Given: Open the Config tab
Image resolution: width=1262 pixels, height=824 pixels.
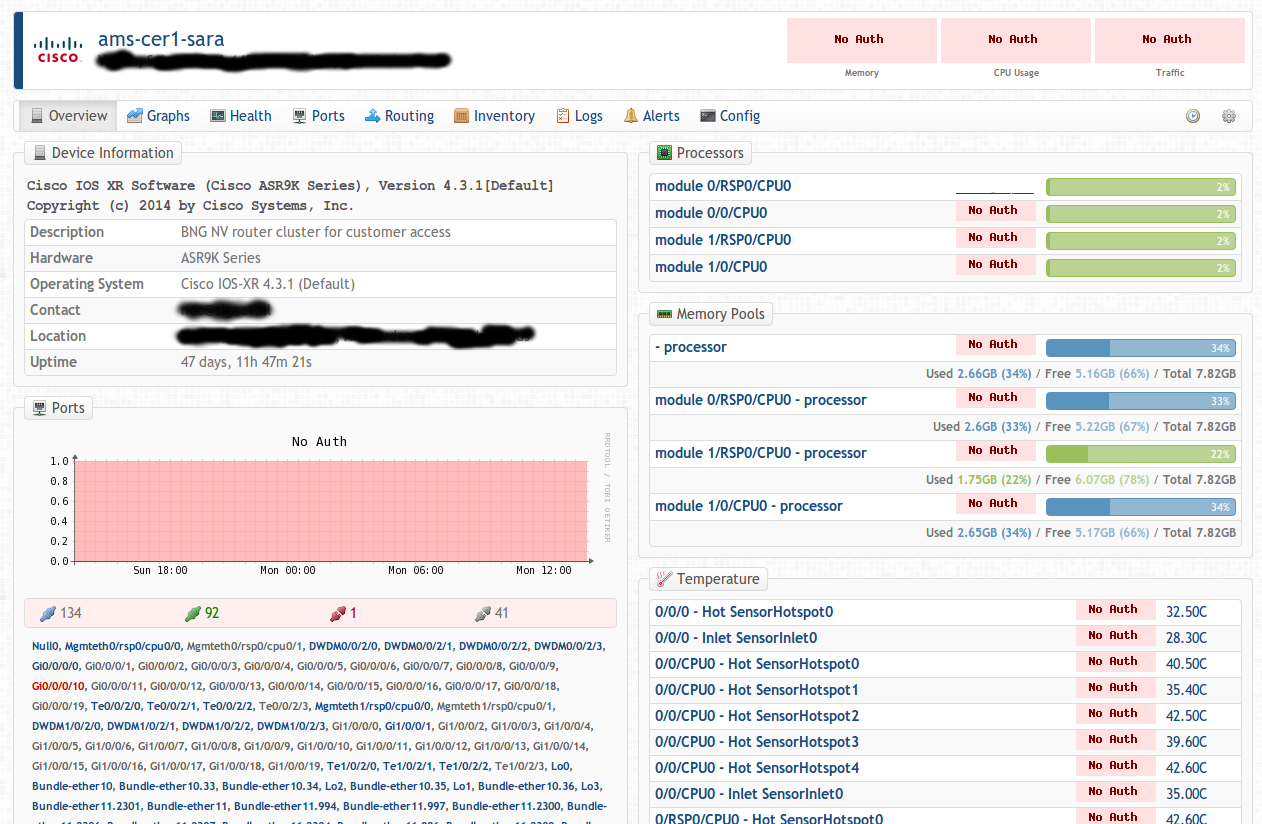Looking at the screenshot, I should [x=730, y=116].
